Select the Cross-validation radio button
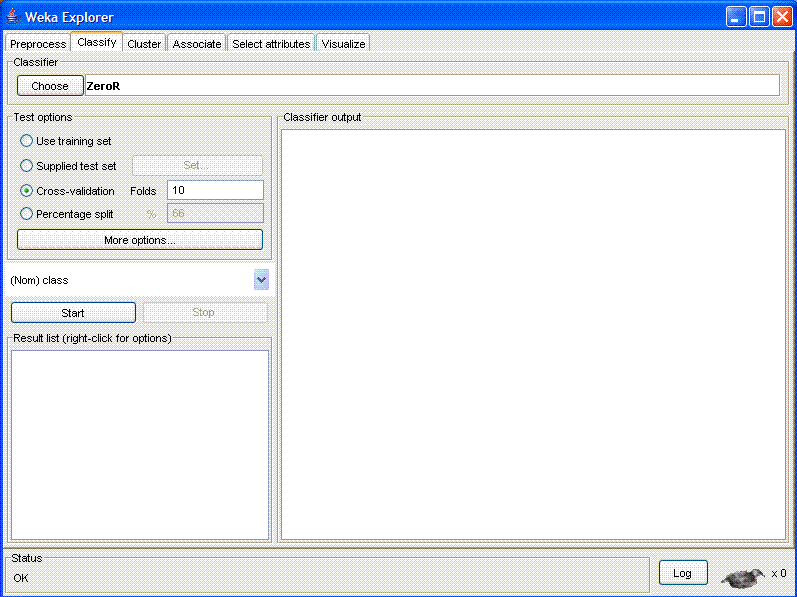 click(26, 191)
